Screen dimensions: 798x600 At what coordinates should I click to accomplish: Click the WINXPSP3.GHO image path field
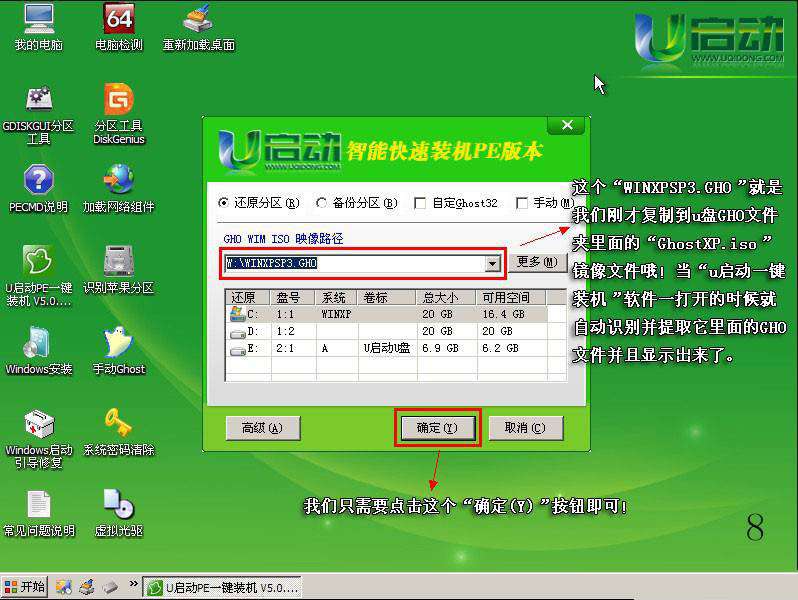[x=355, y=263]
